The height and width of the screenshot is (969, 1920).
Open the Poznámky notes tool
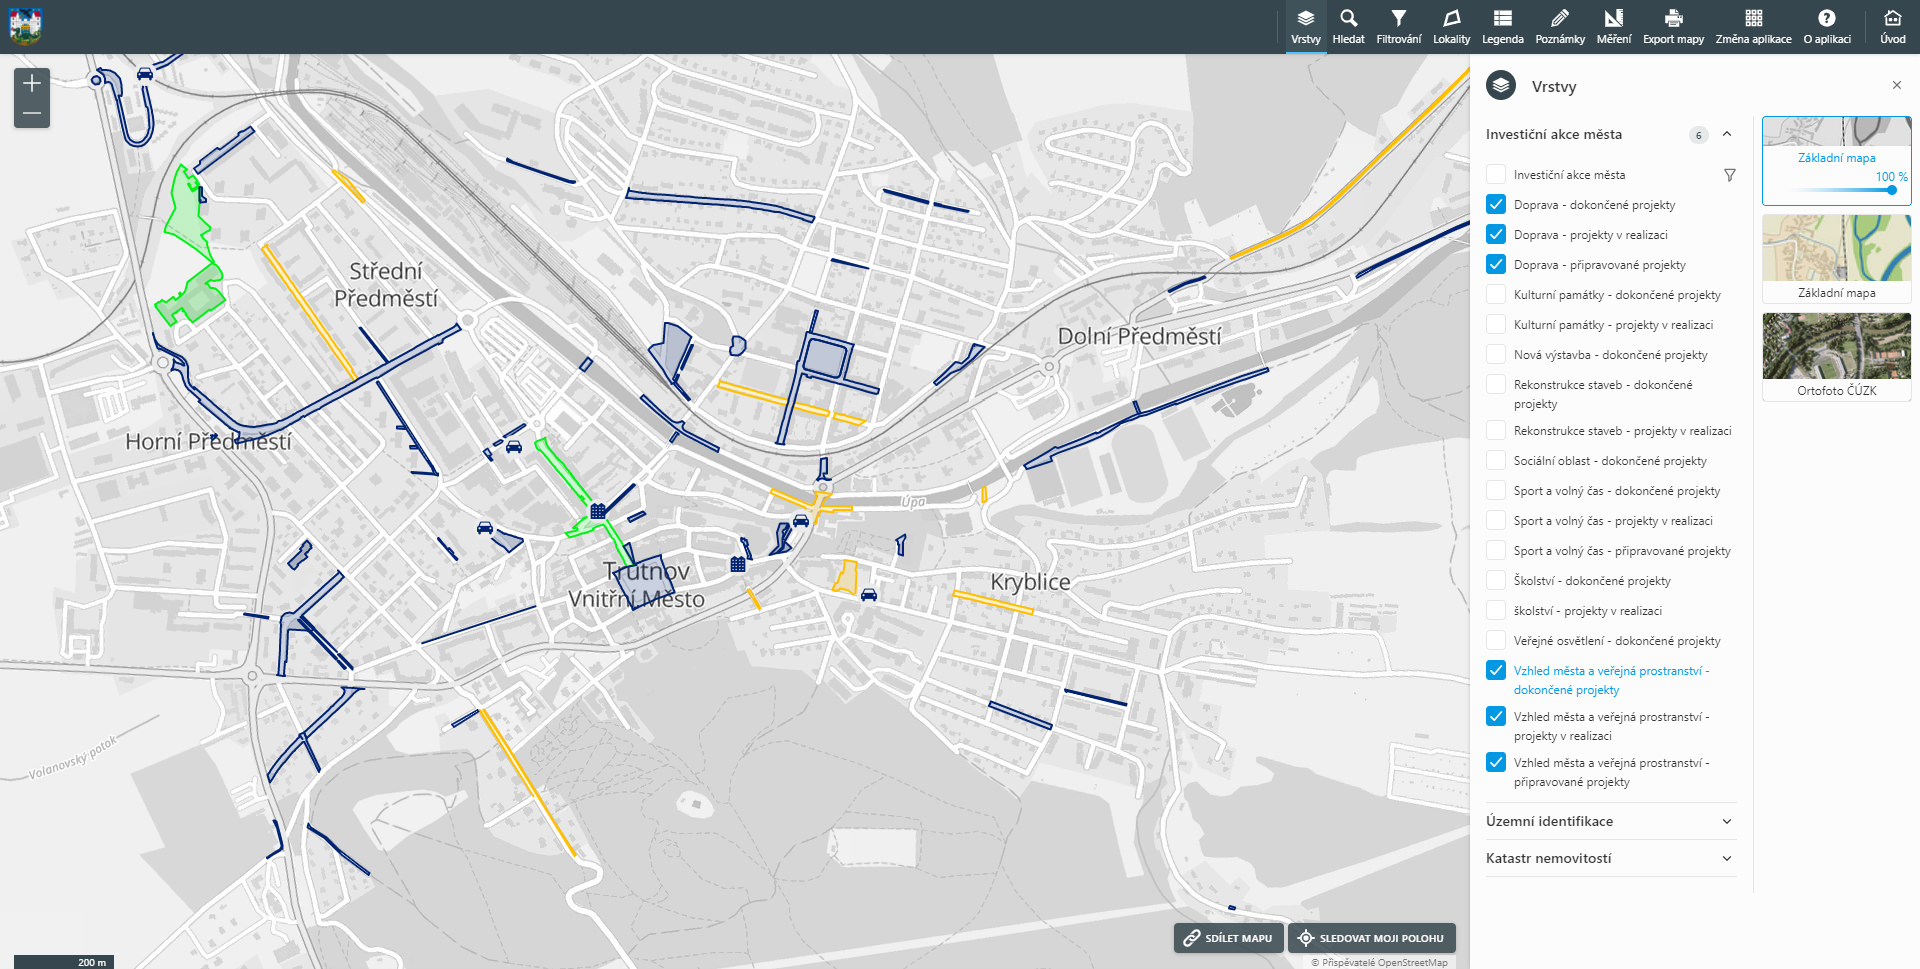1560,27
